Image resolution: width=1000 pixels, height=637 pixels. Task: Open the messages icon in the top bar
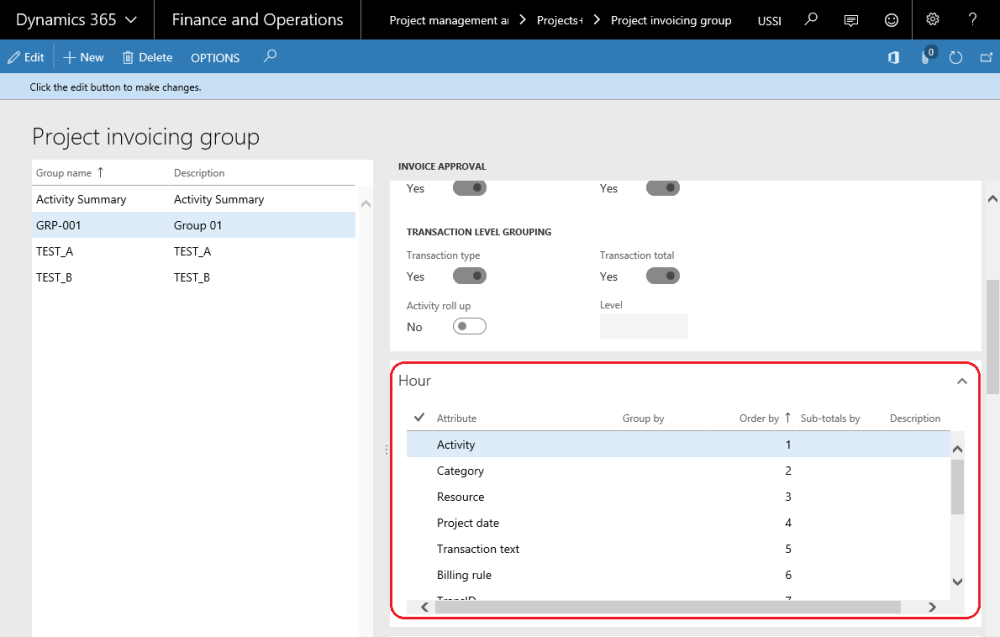pyautogui.click(x=852, y=19)
